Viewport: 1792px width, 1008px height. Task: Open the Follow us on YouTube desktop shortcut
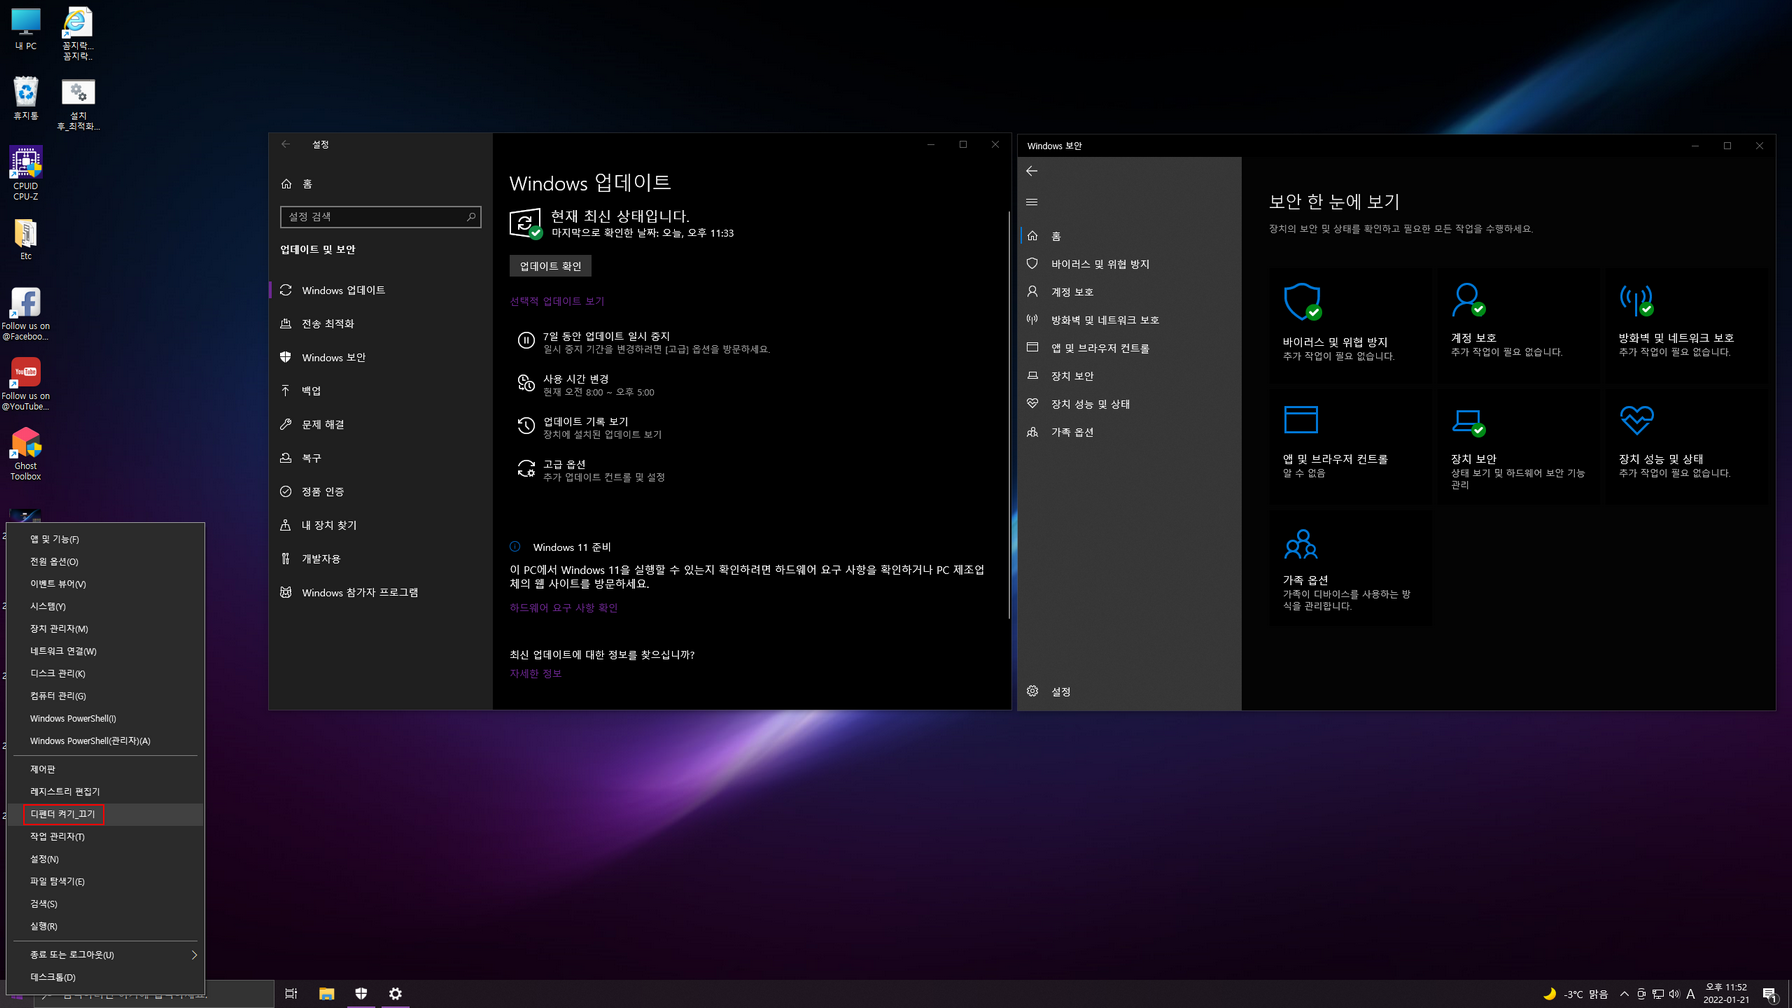click(25, 384)
